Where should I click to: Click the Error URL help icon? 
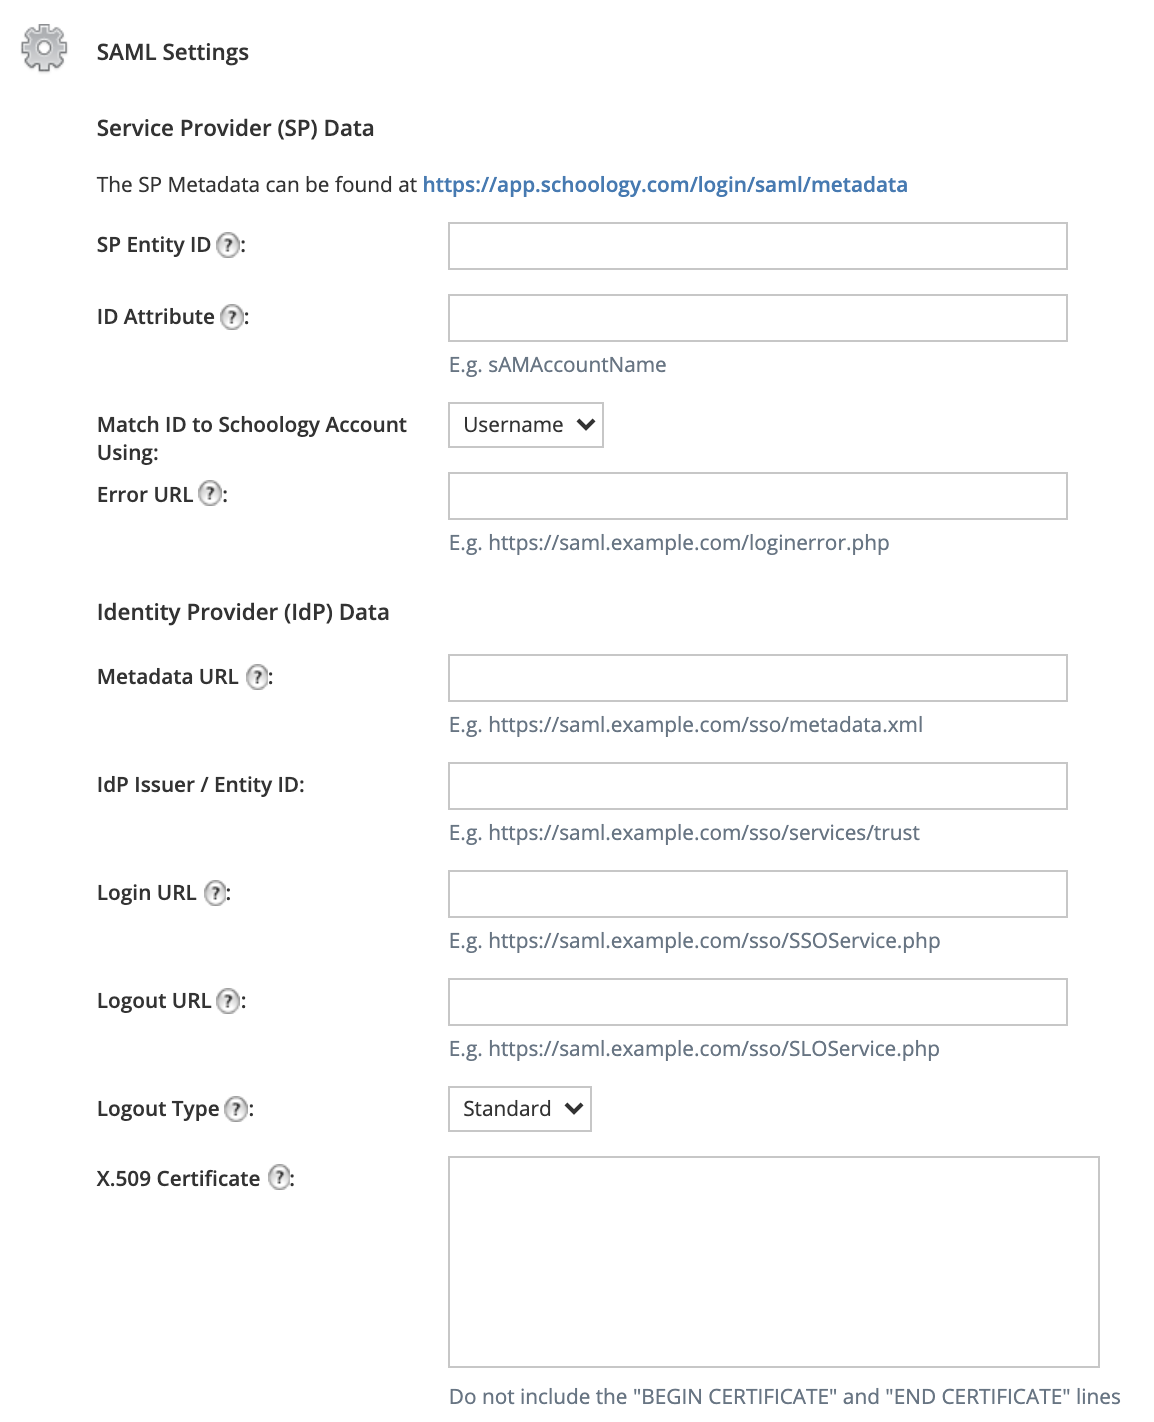[210, 494]
